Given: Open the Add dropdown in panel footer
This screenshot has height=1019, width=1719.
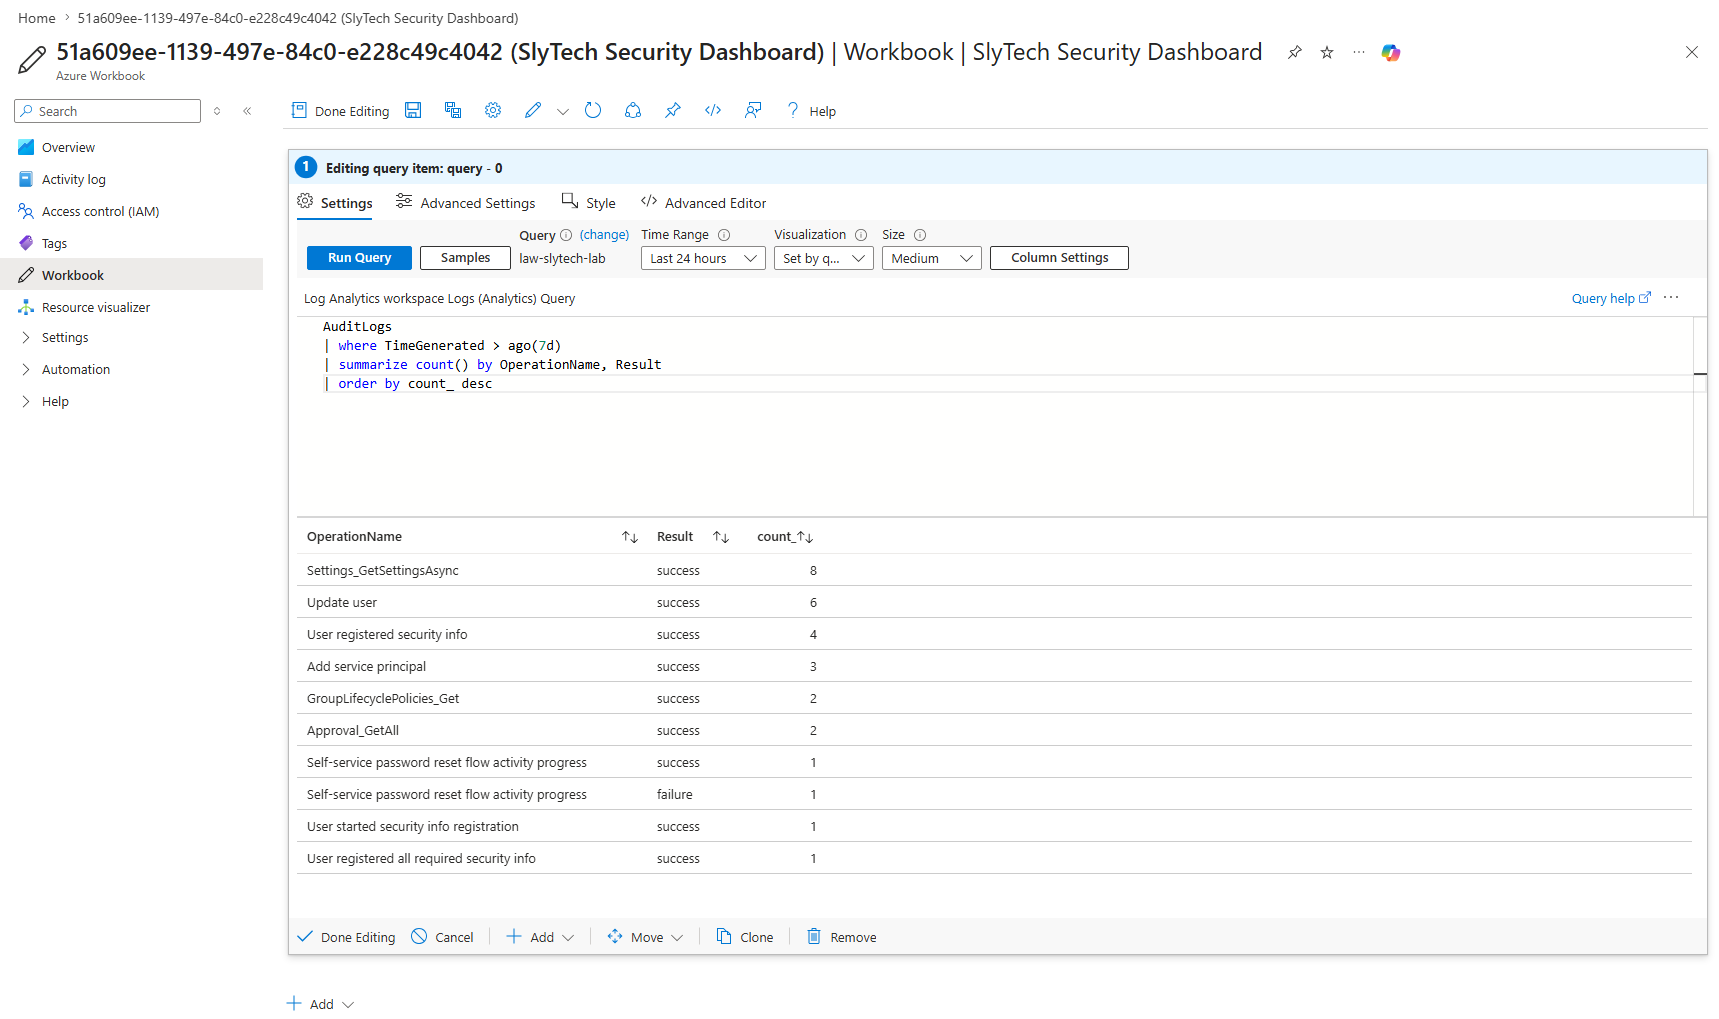Looking at the screenshot, I should (x=540, y=937).
